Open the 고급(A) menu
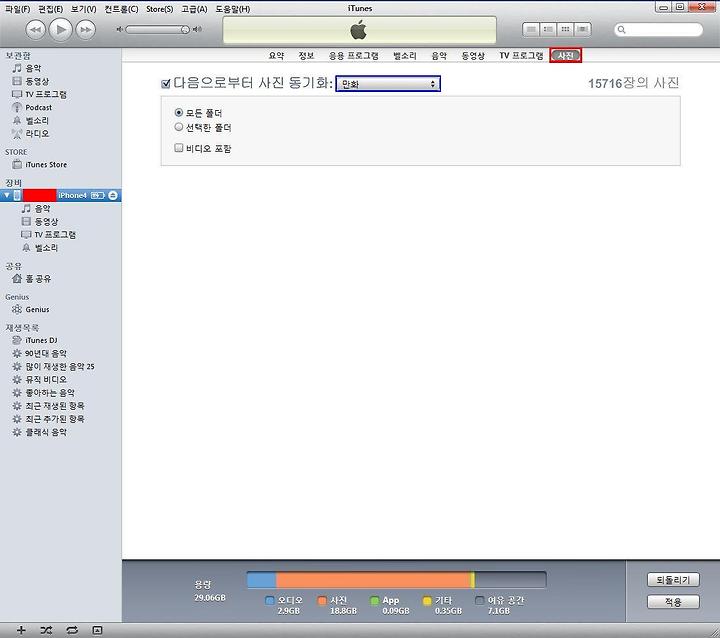Image resolution: width=720 pixels, height=638 pixels. click(194, 9)
